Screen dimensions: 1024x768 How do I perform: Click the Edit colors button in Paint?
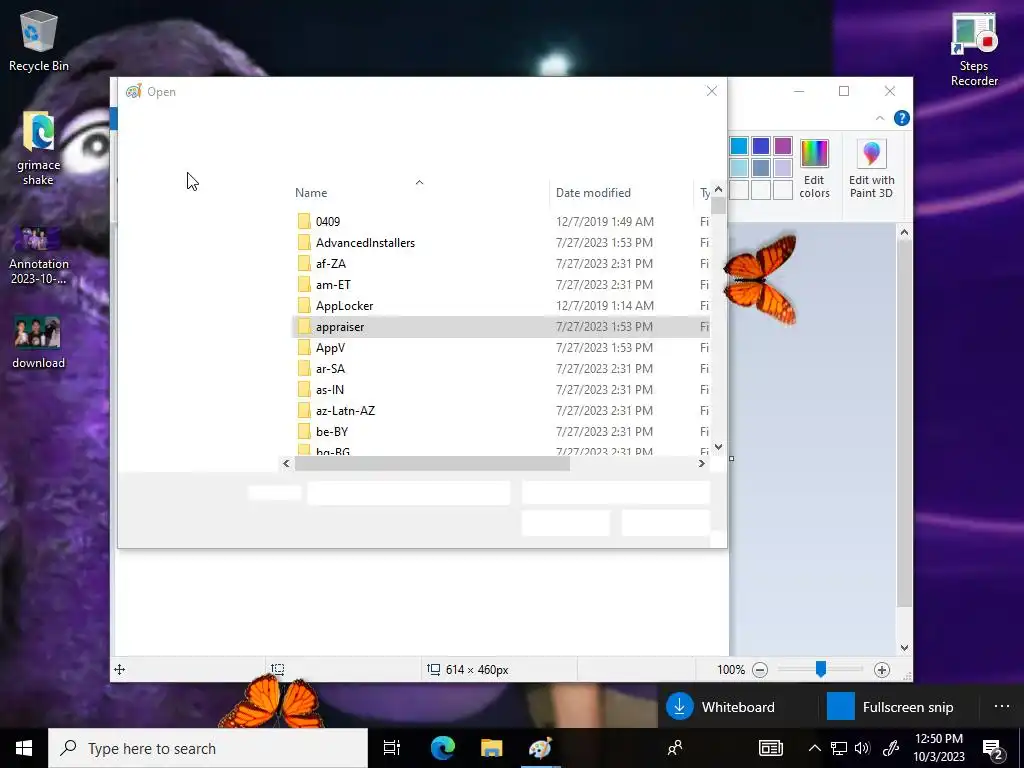tap(814, 168)
